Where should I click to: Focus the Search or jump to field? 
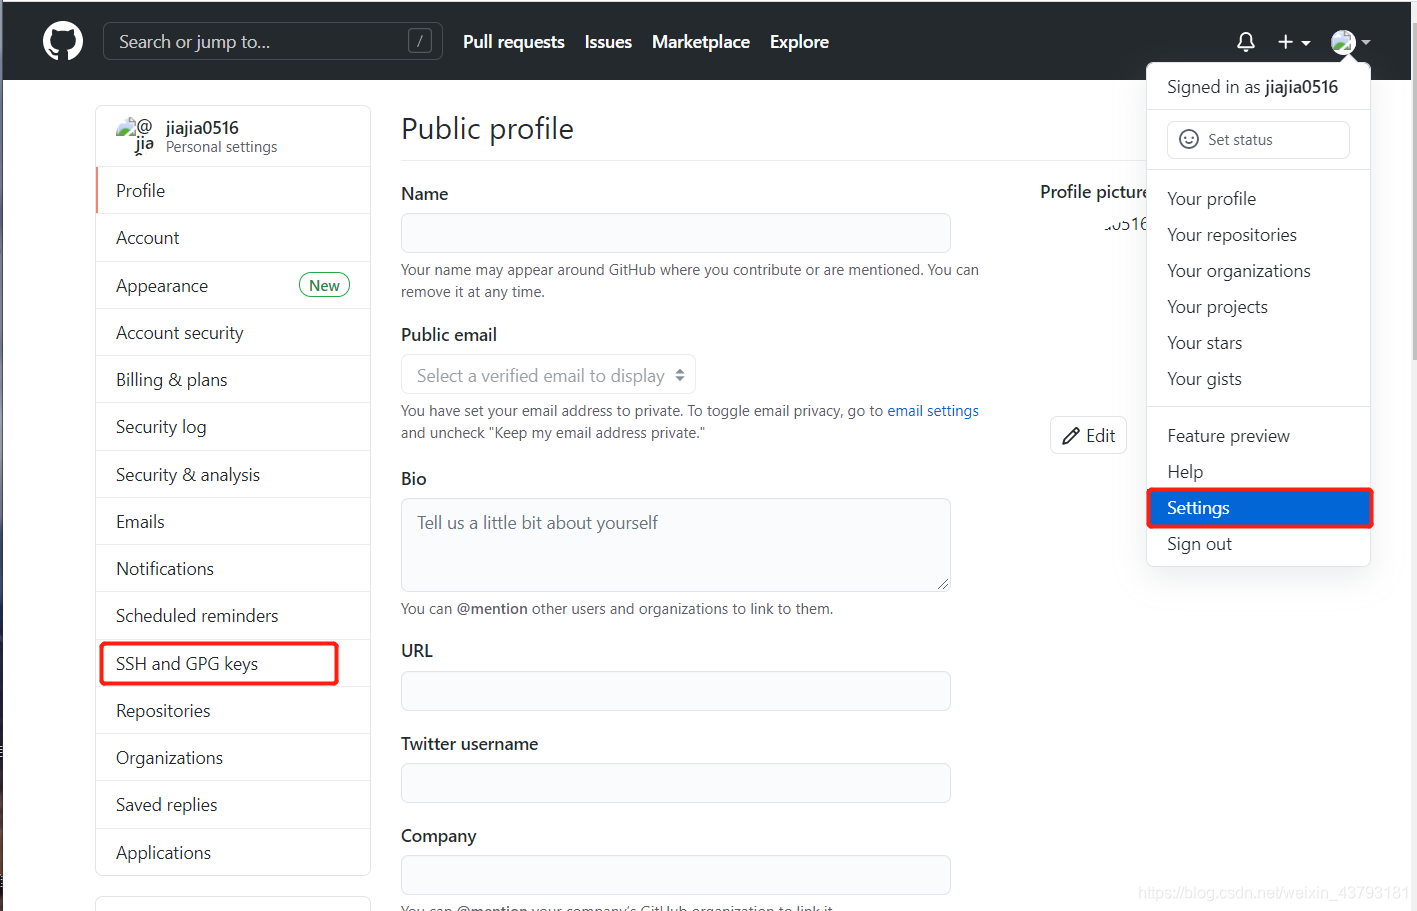click(273, 41)
